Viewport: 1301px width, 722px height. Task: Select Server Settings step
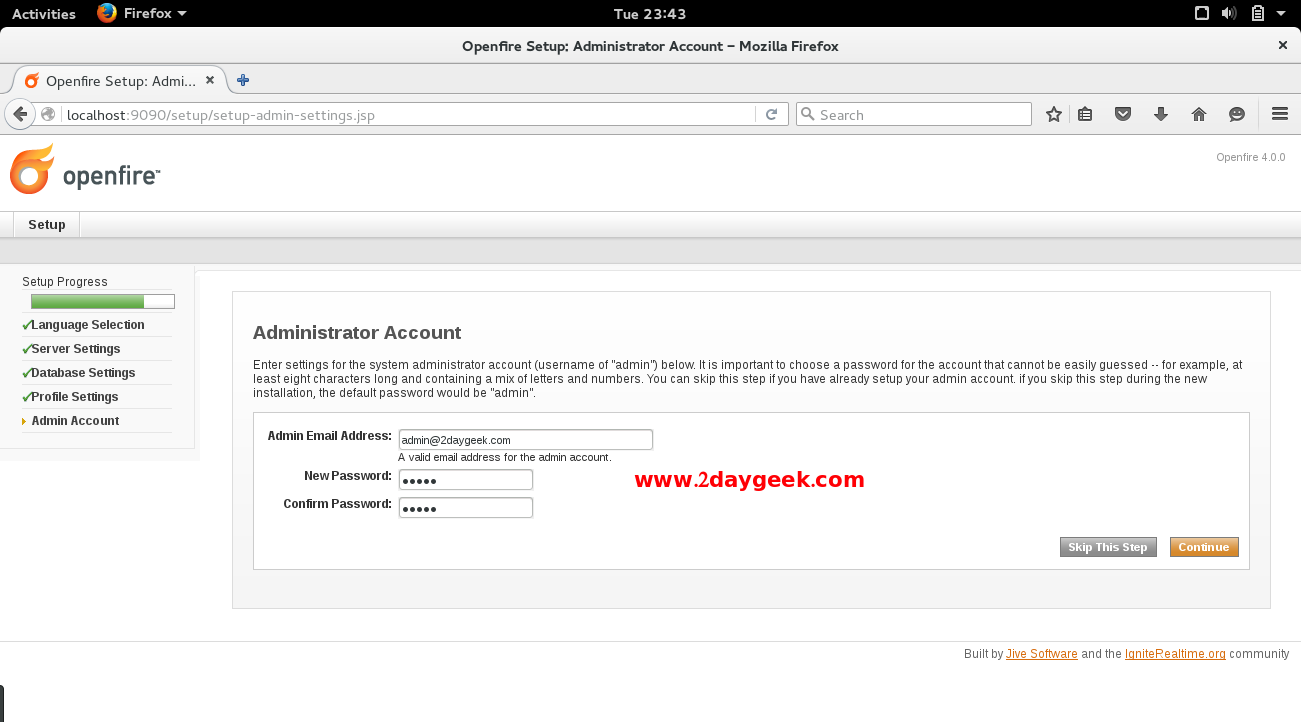[x=75, y=348]
